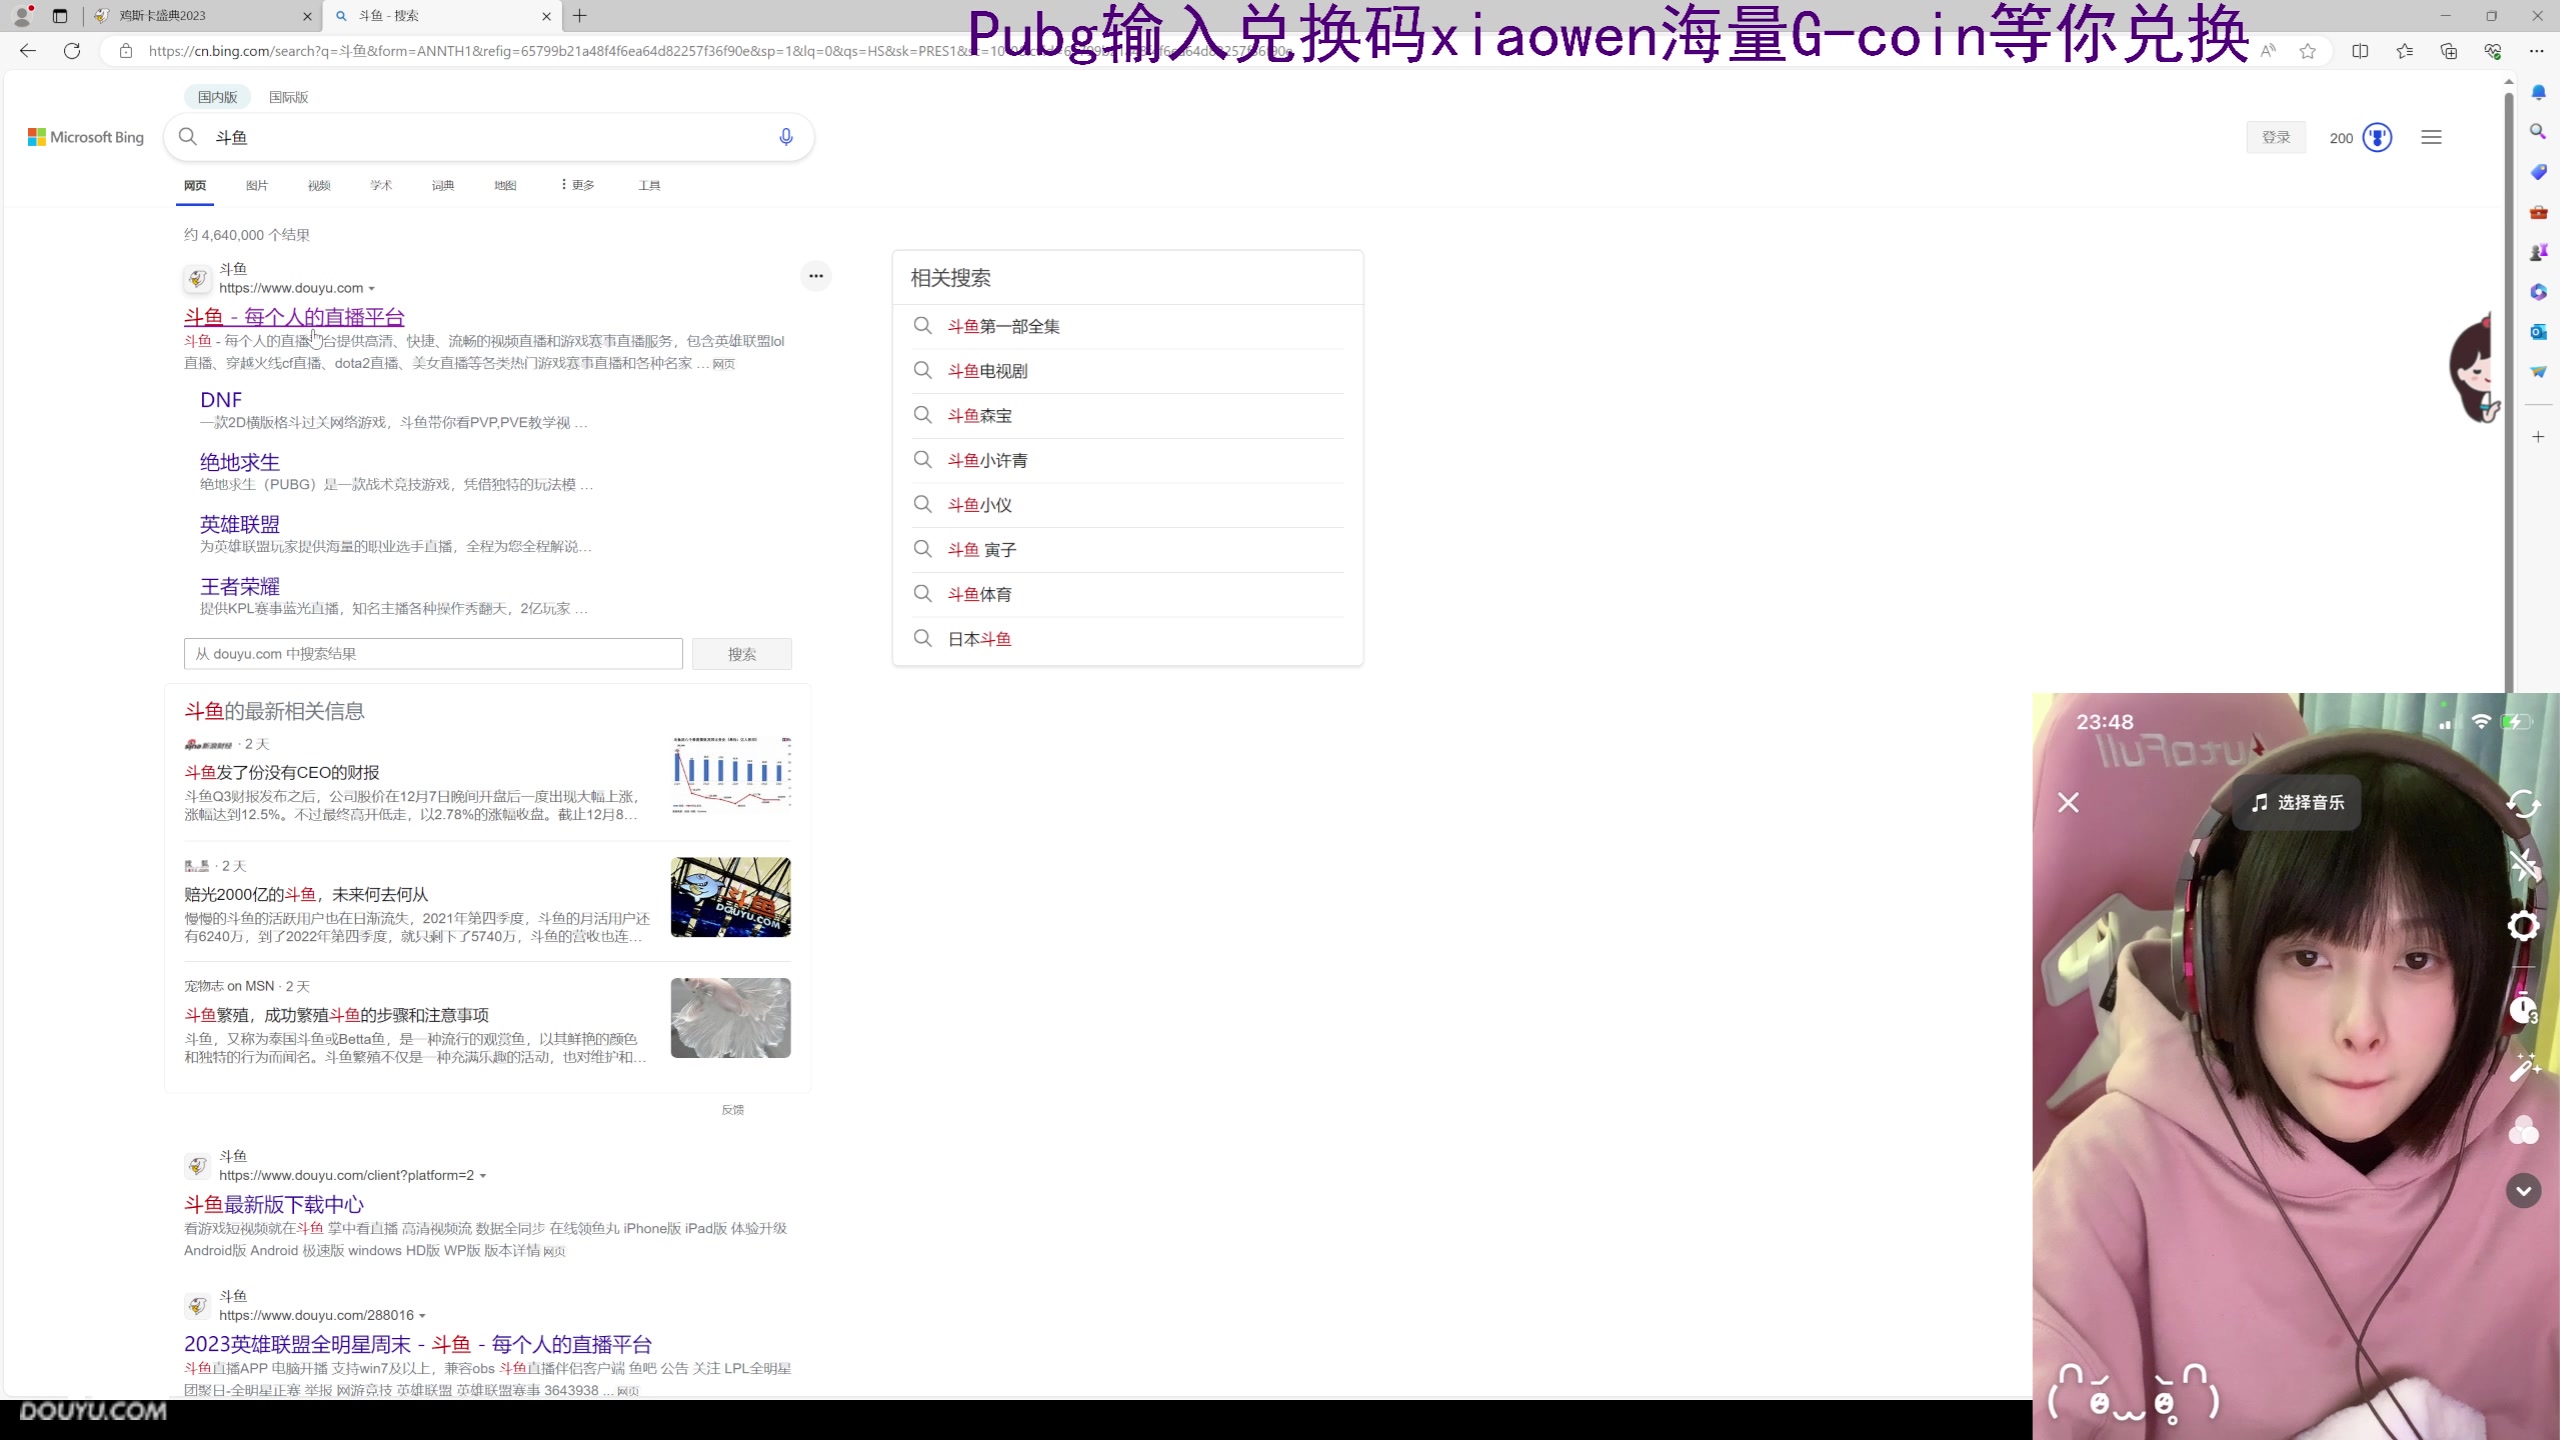Open the tab actions menu icon
Screen dimensions: 2560x1440
pos(60,16)
